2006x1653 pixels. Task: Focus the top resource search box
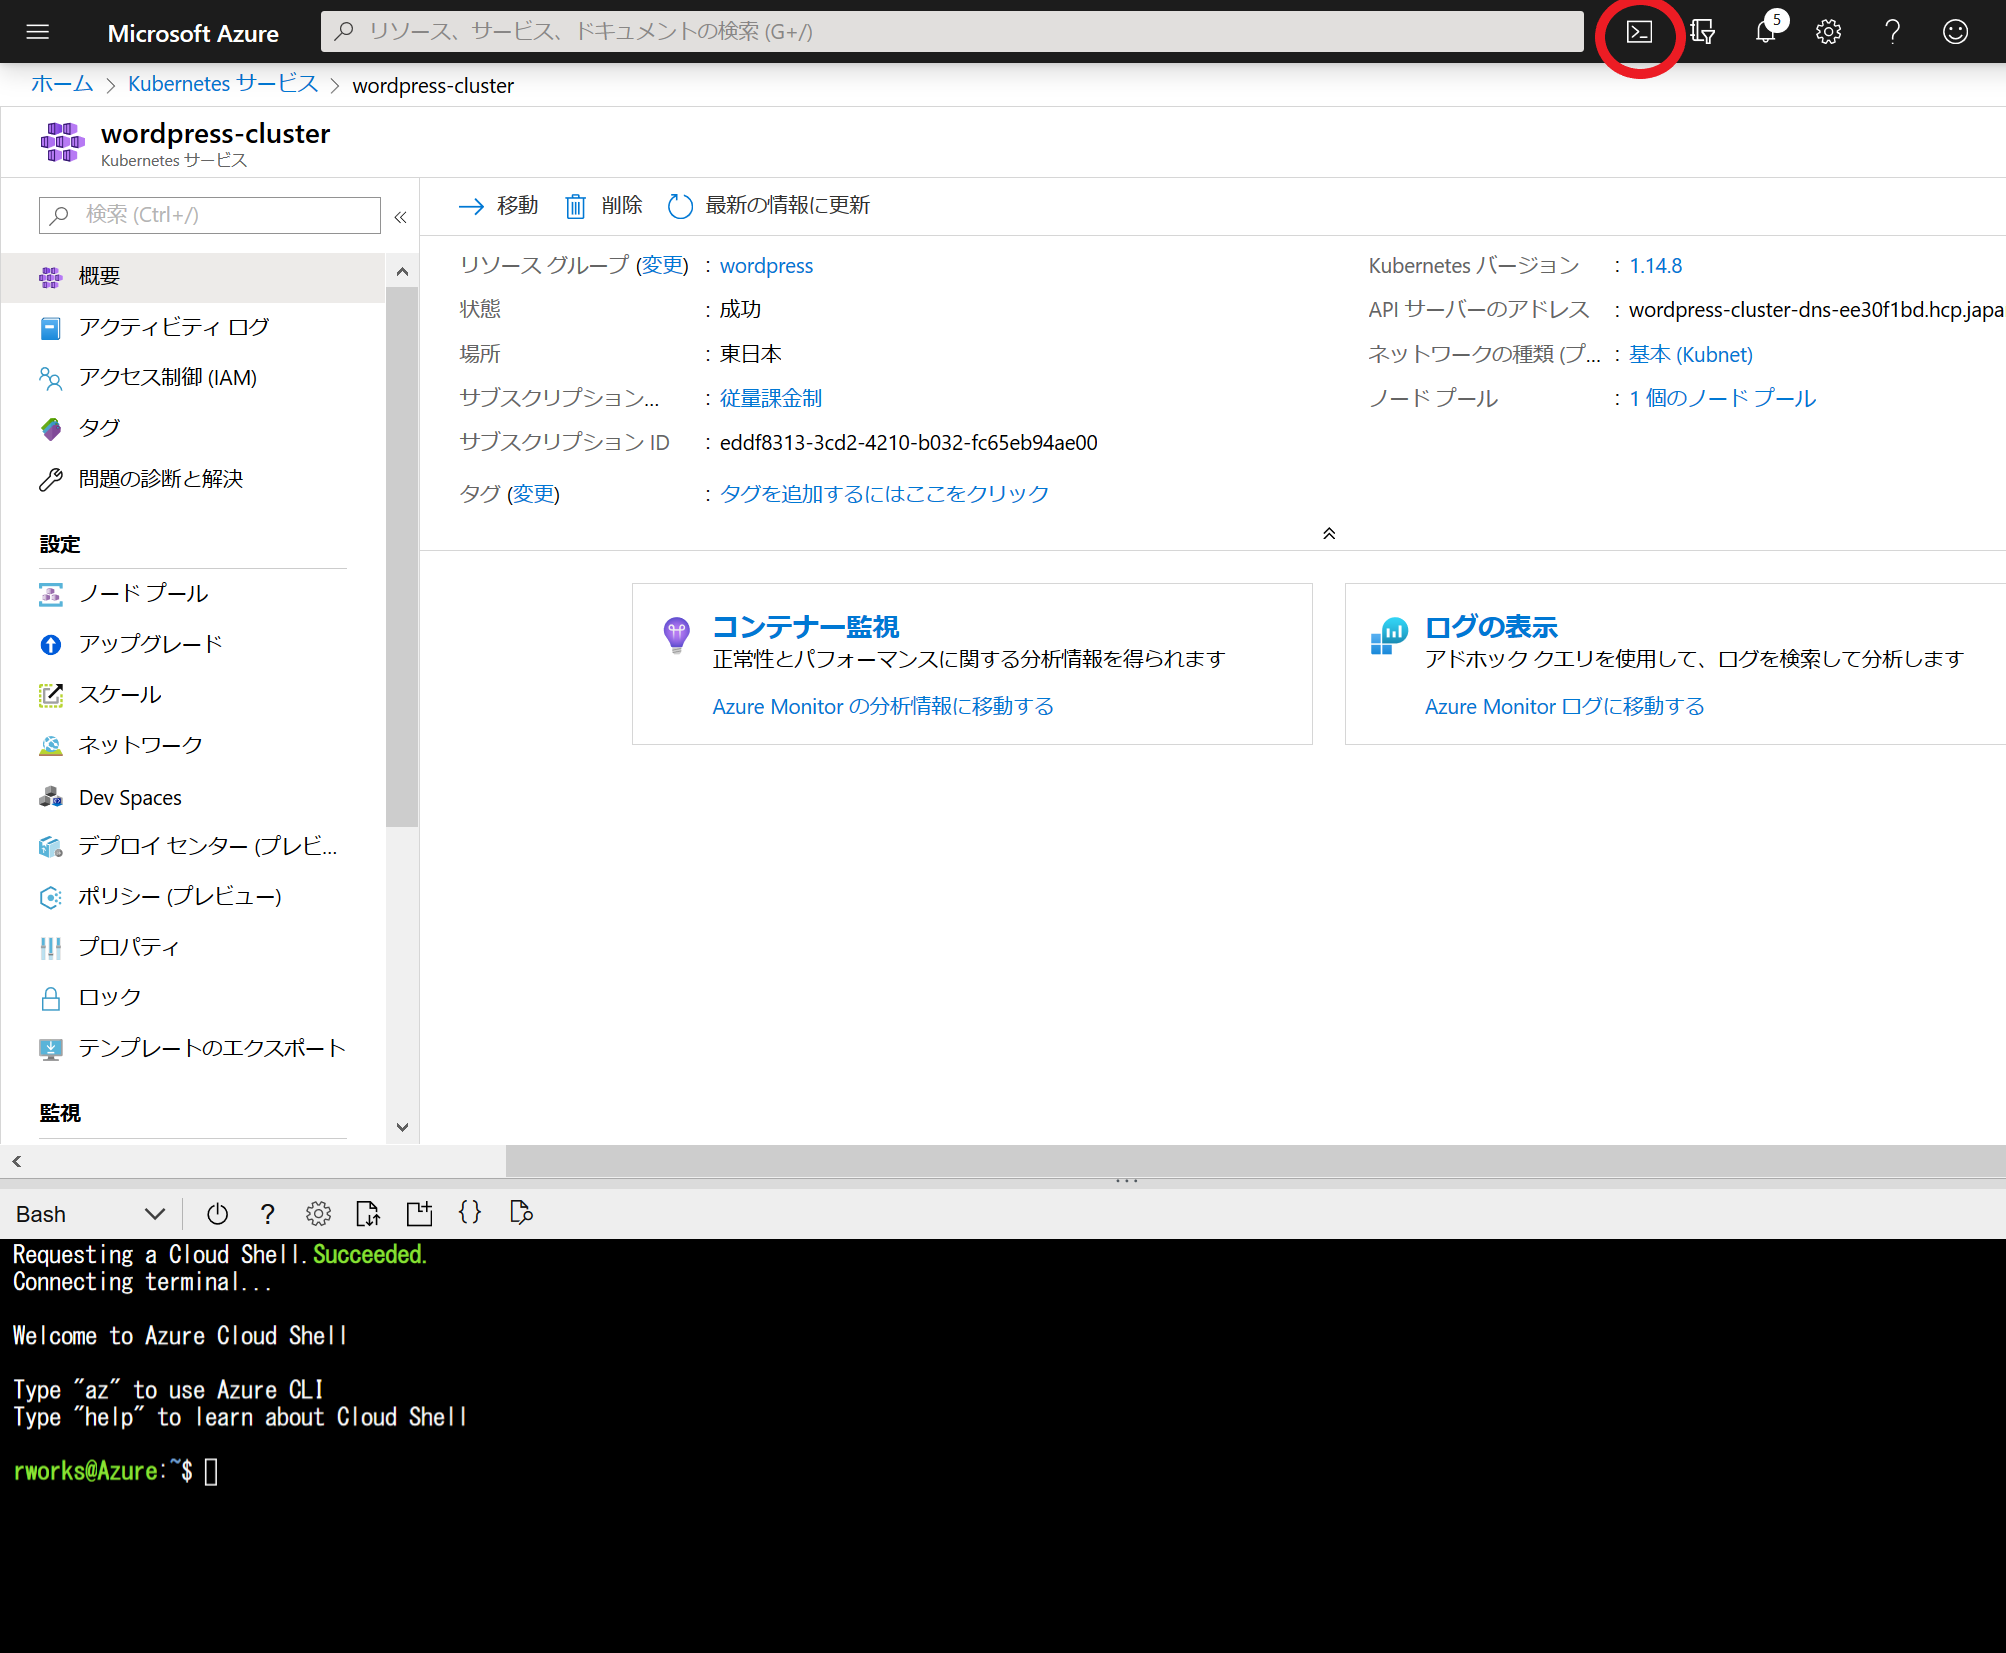952,32
